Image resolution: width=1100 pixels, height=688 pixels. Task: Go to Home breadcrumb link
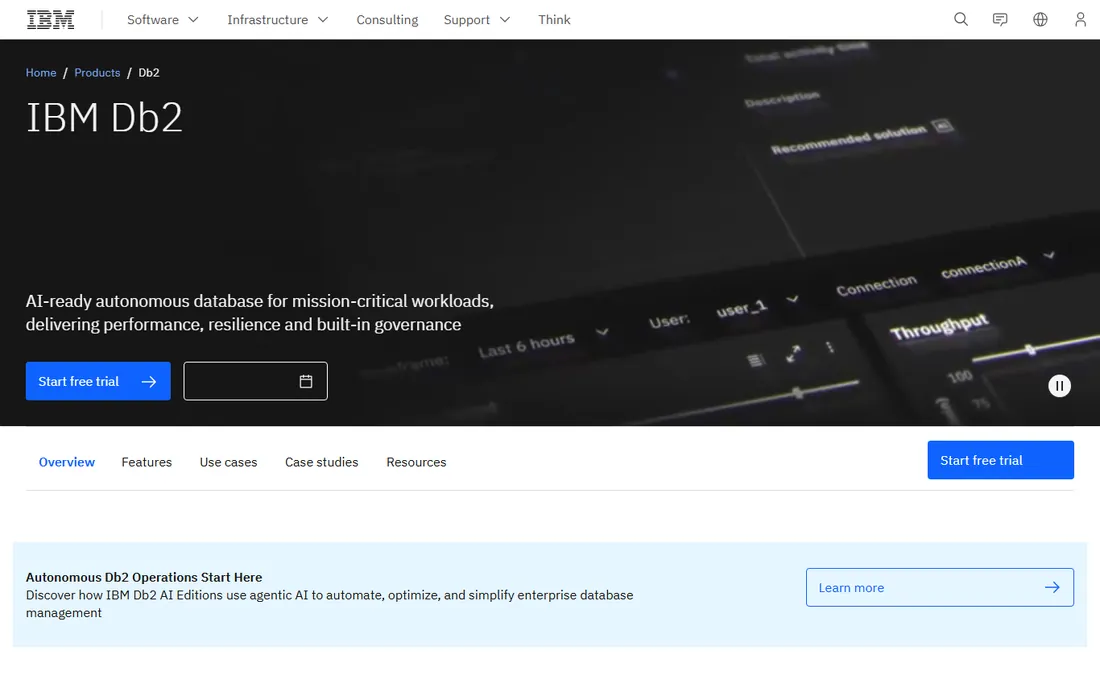click(41, 73)
